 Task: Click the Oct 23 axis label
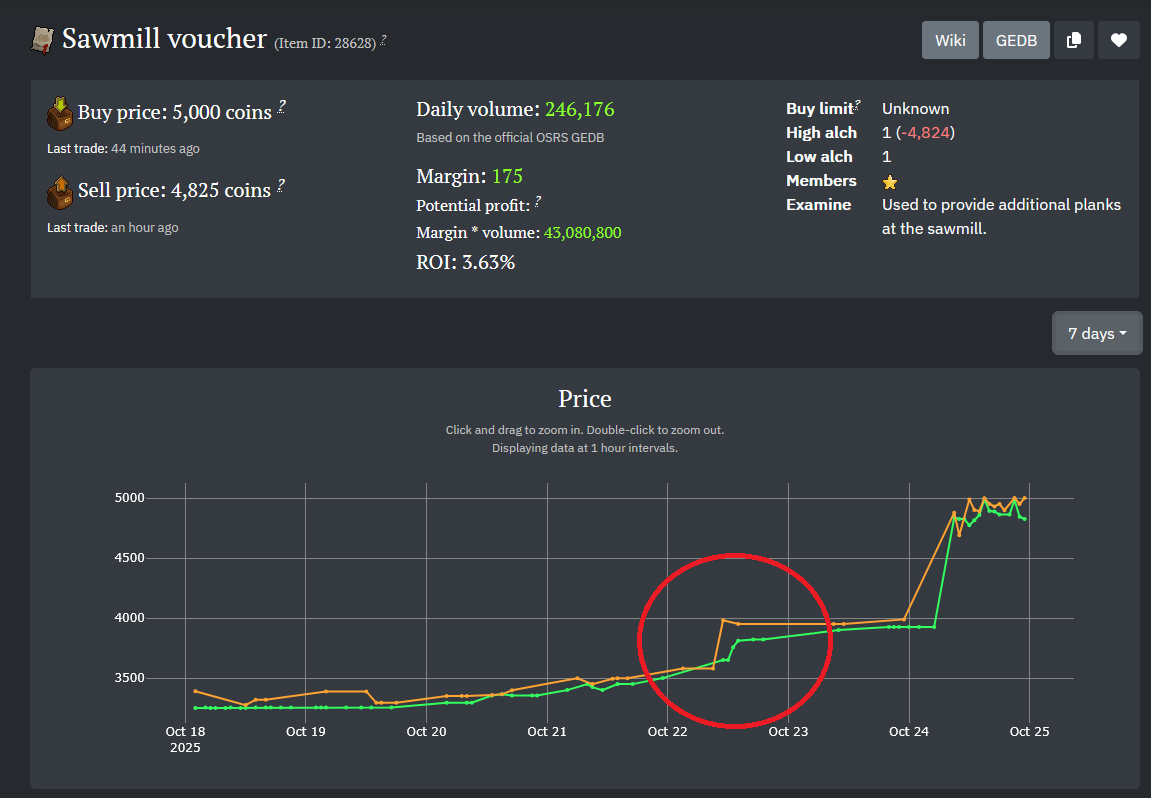(x=788, y=731)
